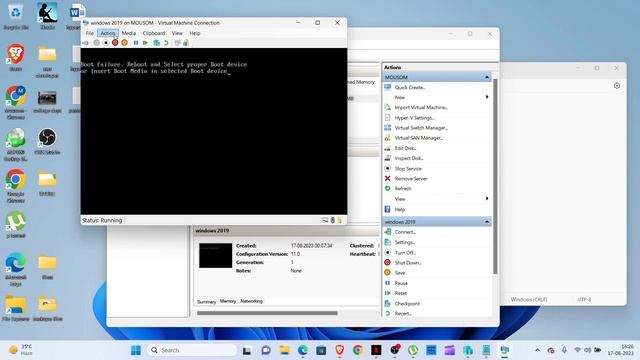This screenshot has width=640, height=360.
Task: Click the Turn Off icon in VM Connection toolbar
Action: pos(106,43)
